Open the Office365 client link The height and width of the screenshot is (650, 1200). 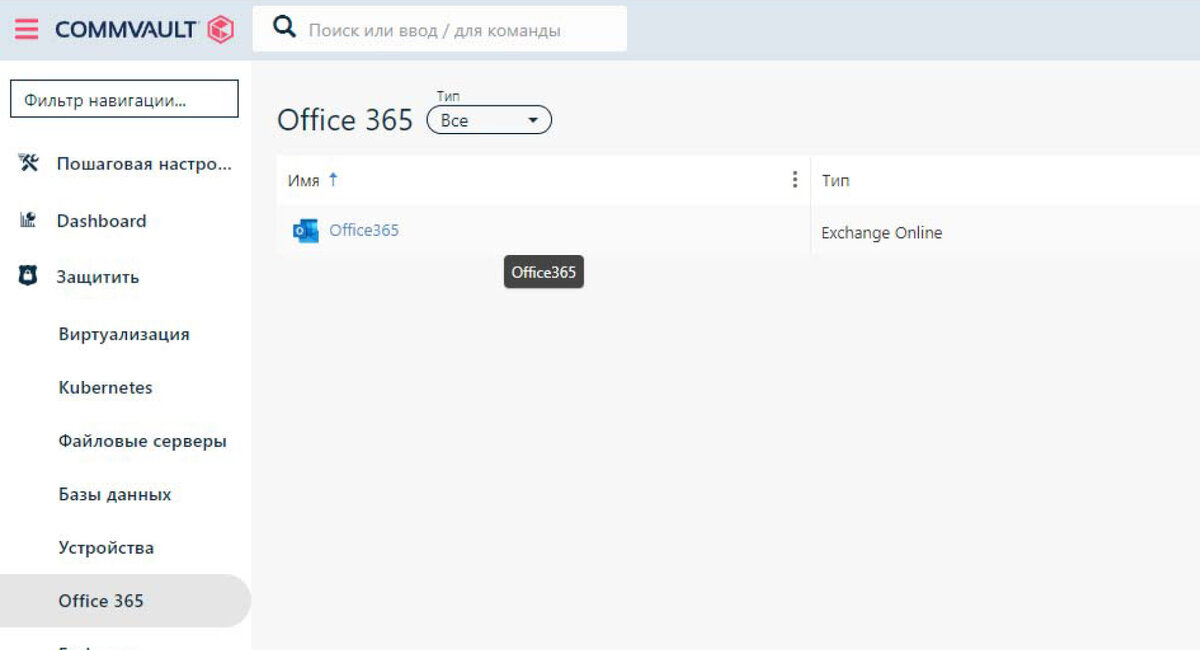(x=364, y=230)
